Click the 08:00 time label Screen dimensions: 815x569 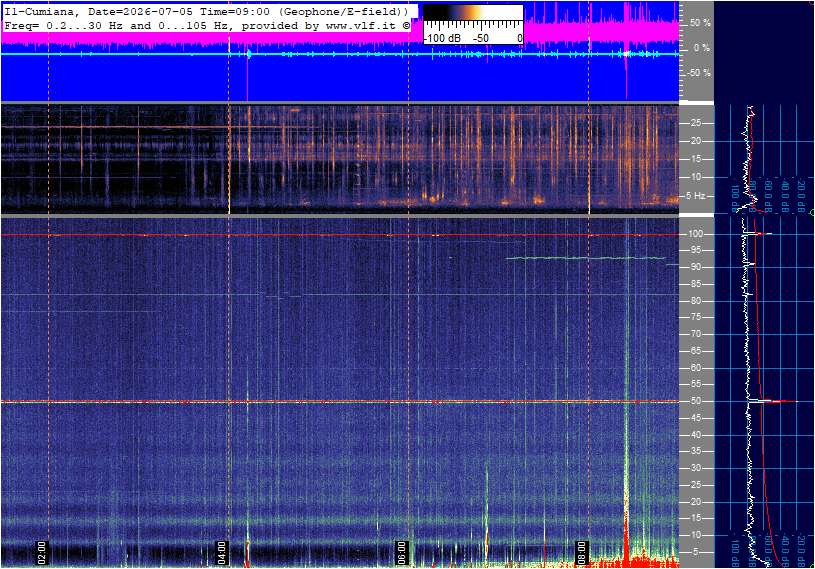581,553
